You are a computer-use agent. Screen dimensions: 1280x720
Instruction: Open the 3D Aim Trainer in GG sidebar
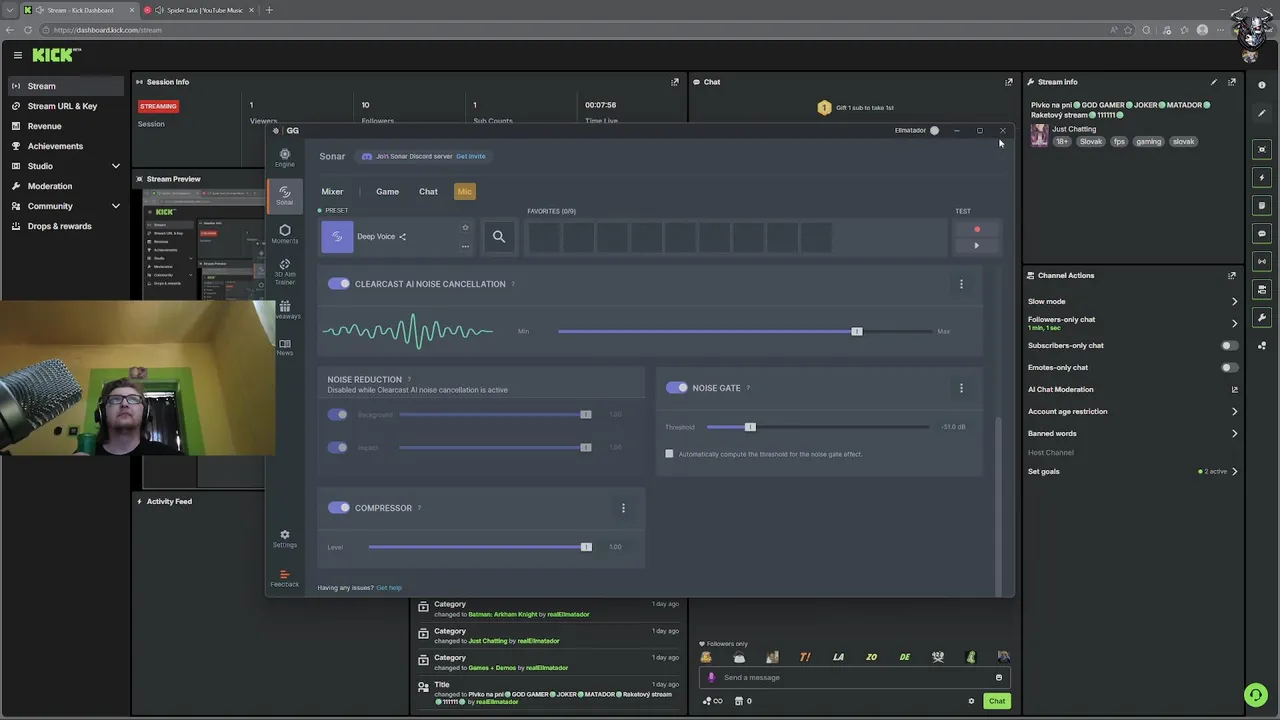coord(285,272)
